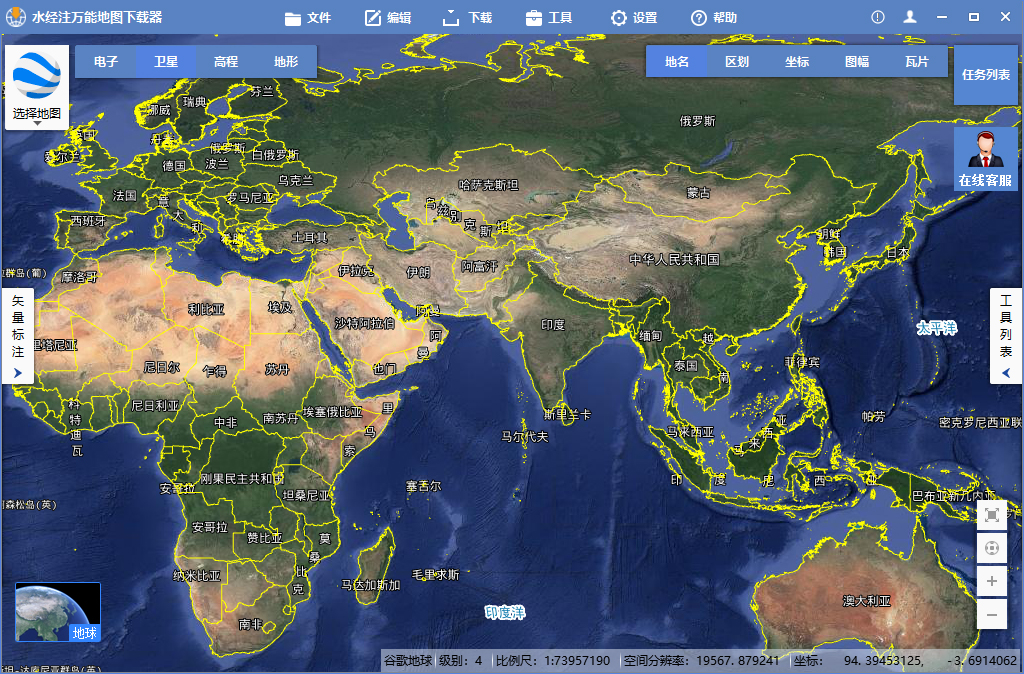Screen dimensions: 1024x674
Task: Select the 图幅 overlay tab
Action: point(857,61)
